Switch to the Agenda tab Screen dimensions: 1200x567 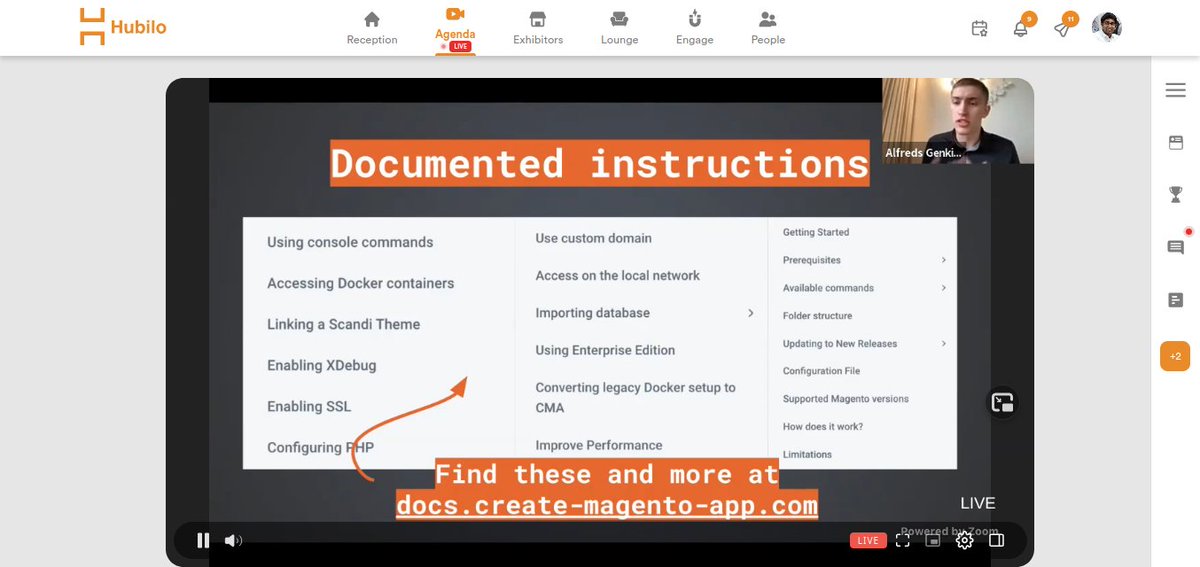pos(455,28)
